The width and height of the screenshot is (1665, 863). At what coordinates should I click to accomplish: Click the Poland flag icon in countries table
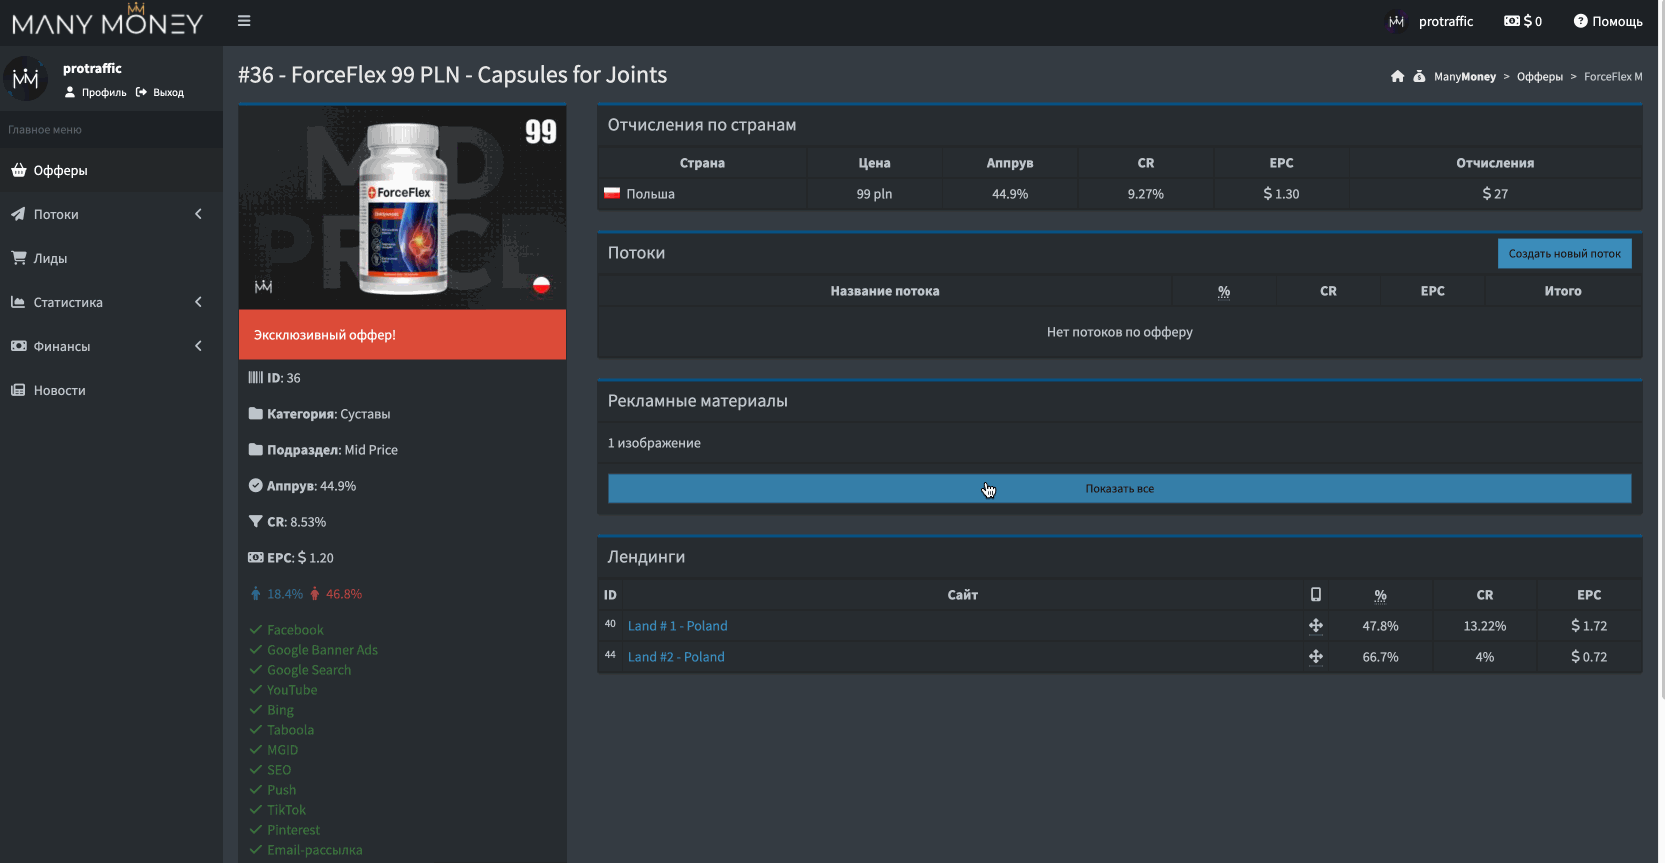612,193
